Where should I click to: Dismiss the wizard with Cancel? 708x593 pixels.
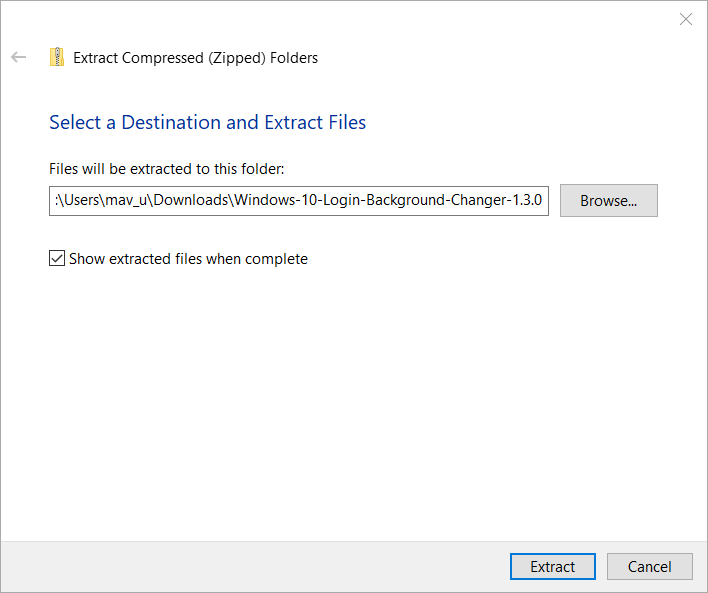click(649, 566)
